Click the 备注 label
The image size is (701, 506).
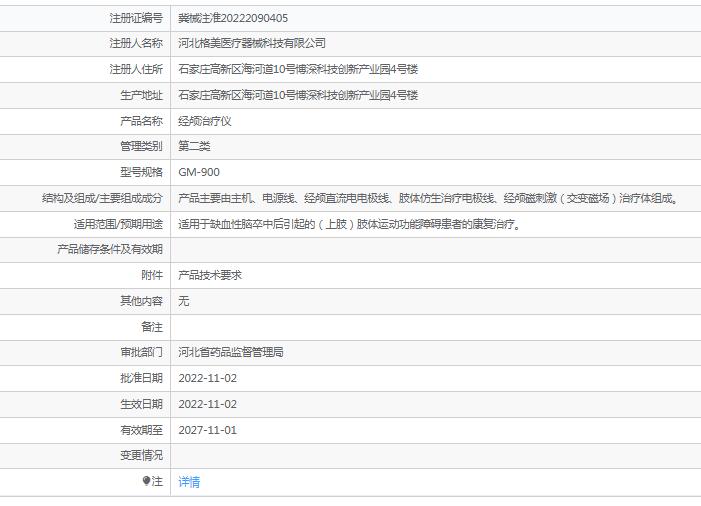pos(152,327)
